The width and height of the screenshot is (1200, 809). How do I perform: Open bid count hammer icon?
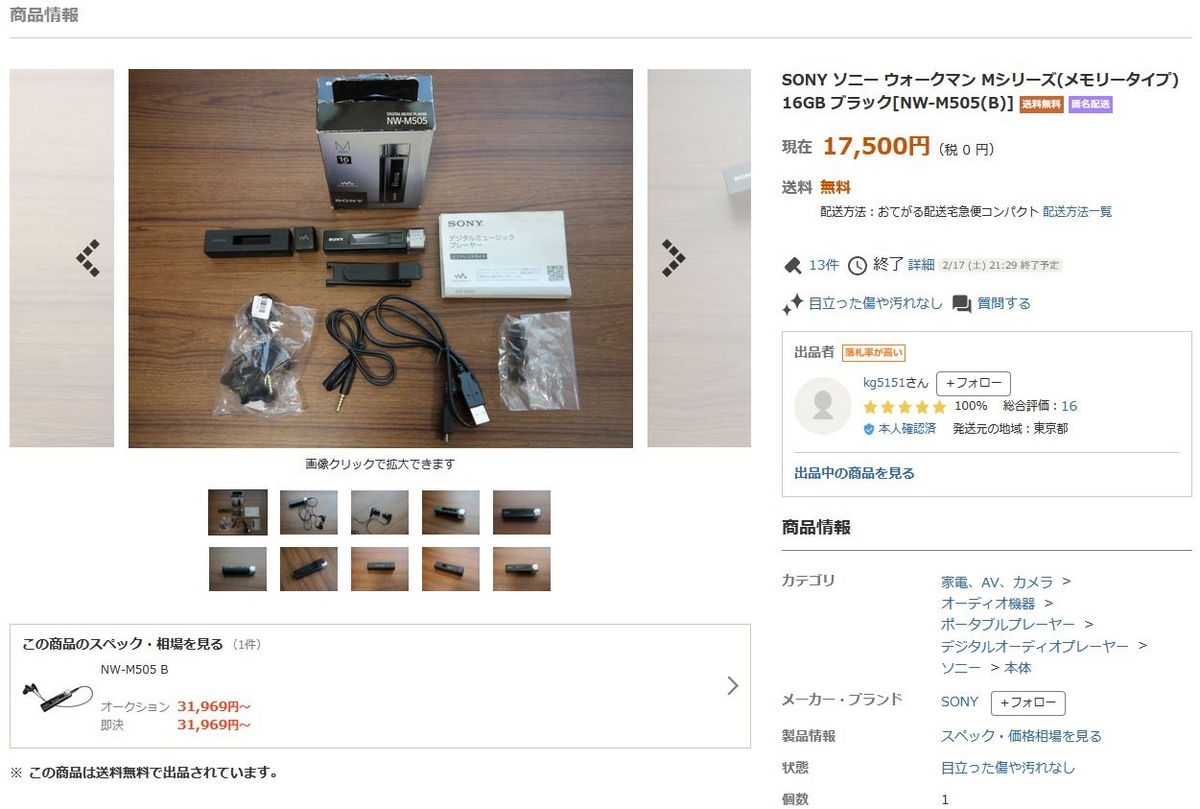coord(793,265)
